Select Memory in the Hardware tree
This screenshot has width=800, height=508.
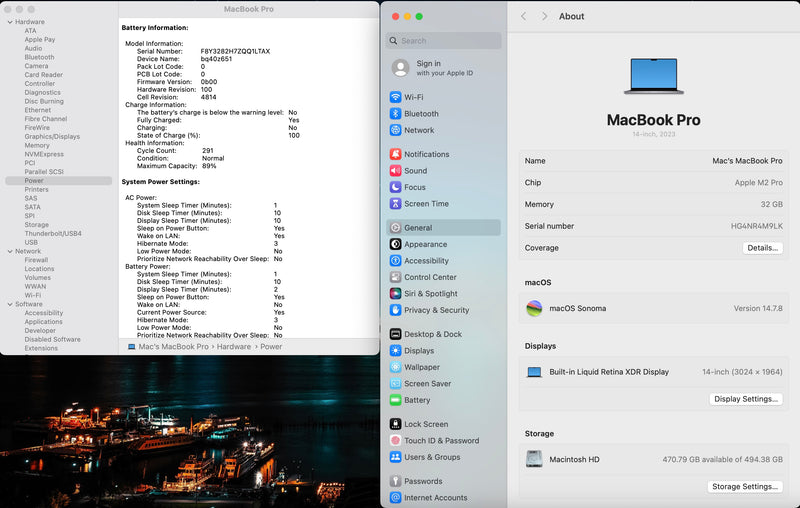37,145
